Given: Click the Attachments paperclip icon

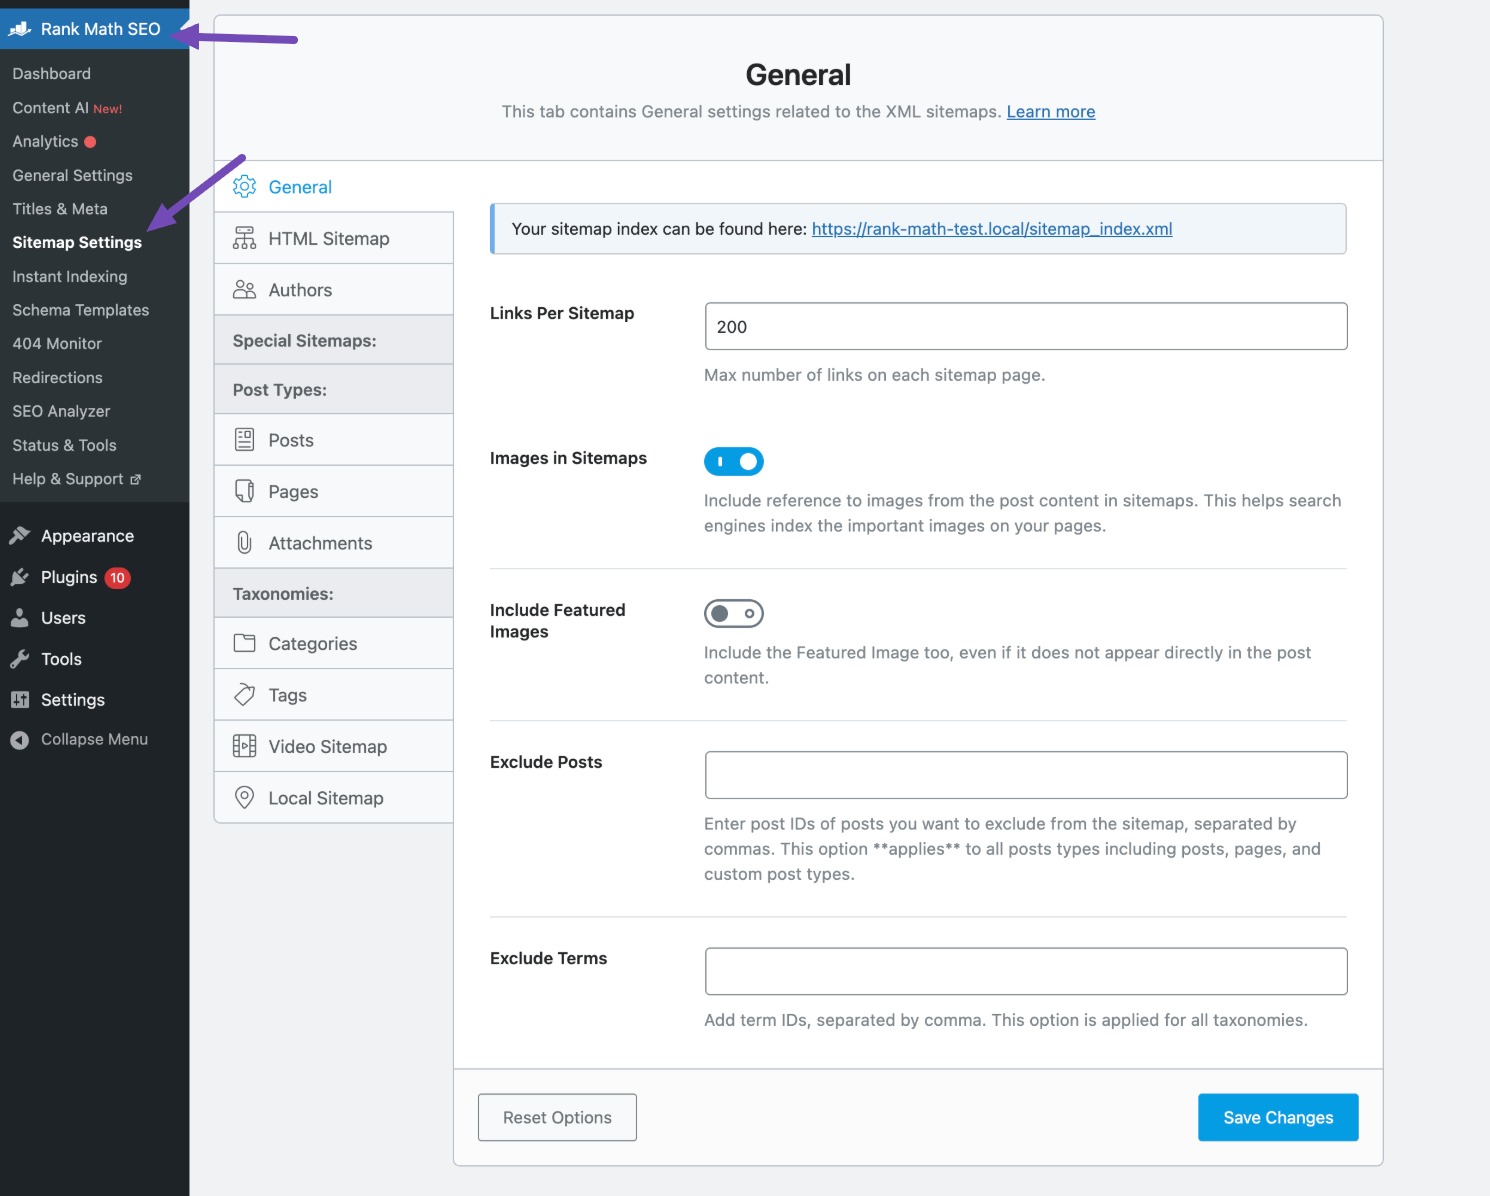Looking at the screenshot, I should pyautogui.click(x=244, y=543).
